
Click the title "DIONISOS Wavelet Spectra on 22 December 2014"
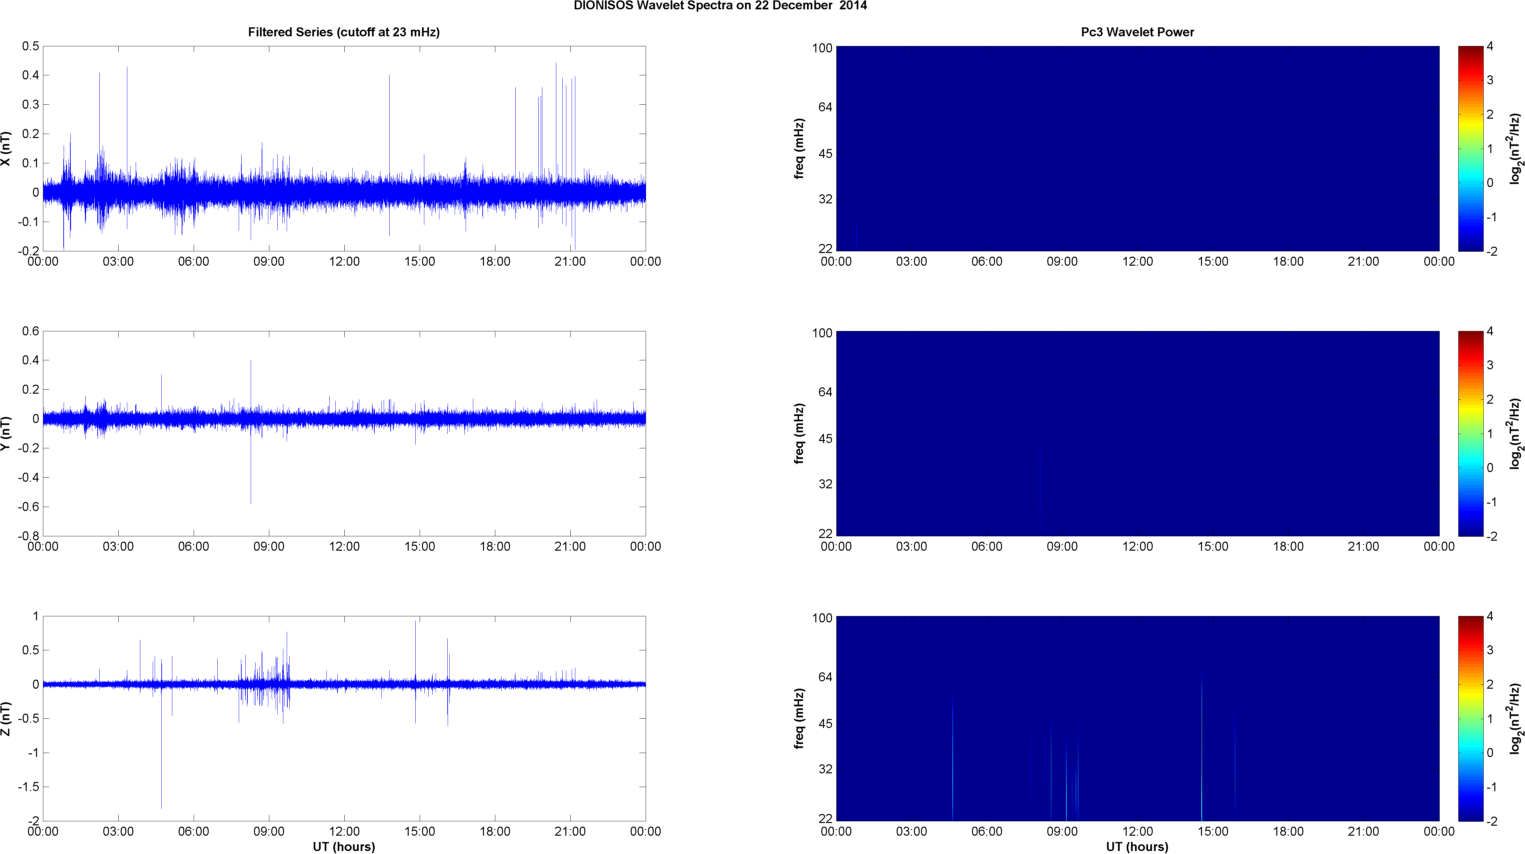(x=720, y=6)
